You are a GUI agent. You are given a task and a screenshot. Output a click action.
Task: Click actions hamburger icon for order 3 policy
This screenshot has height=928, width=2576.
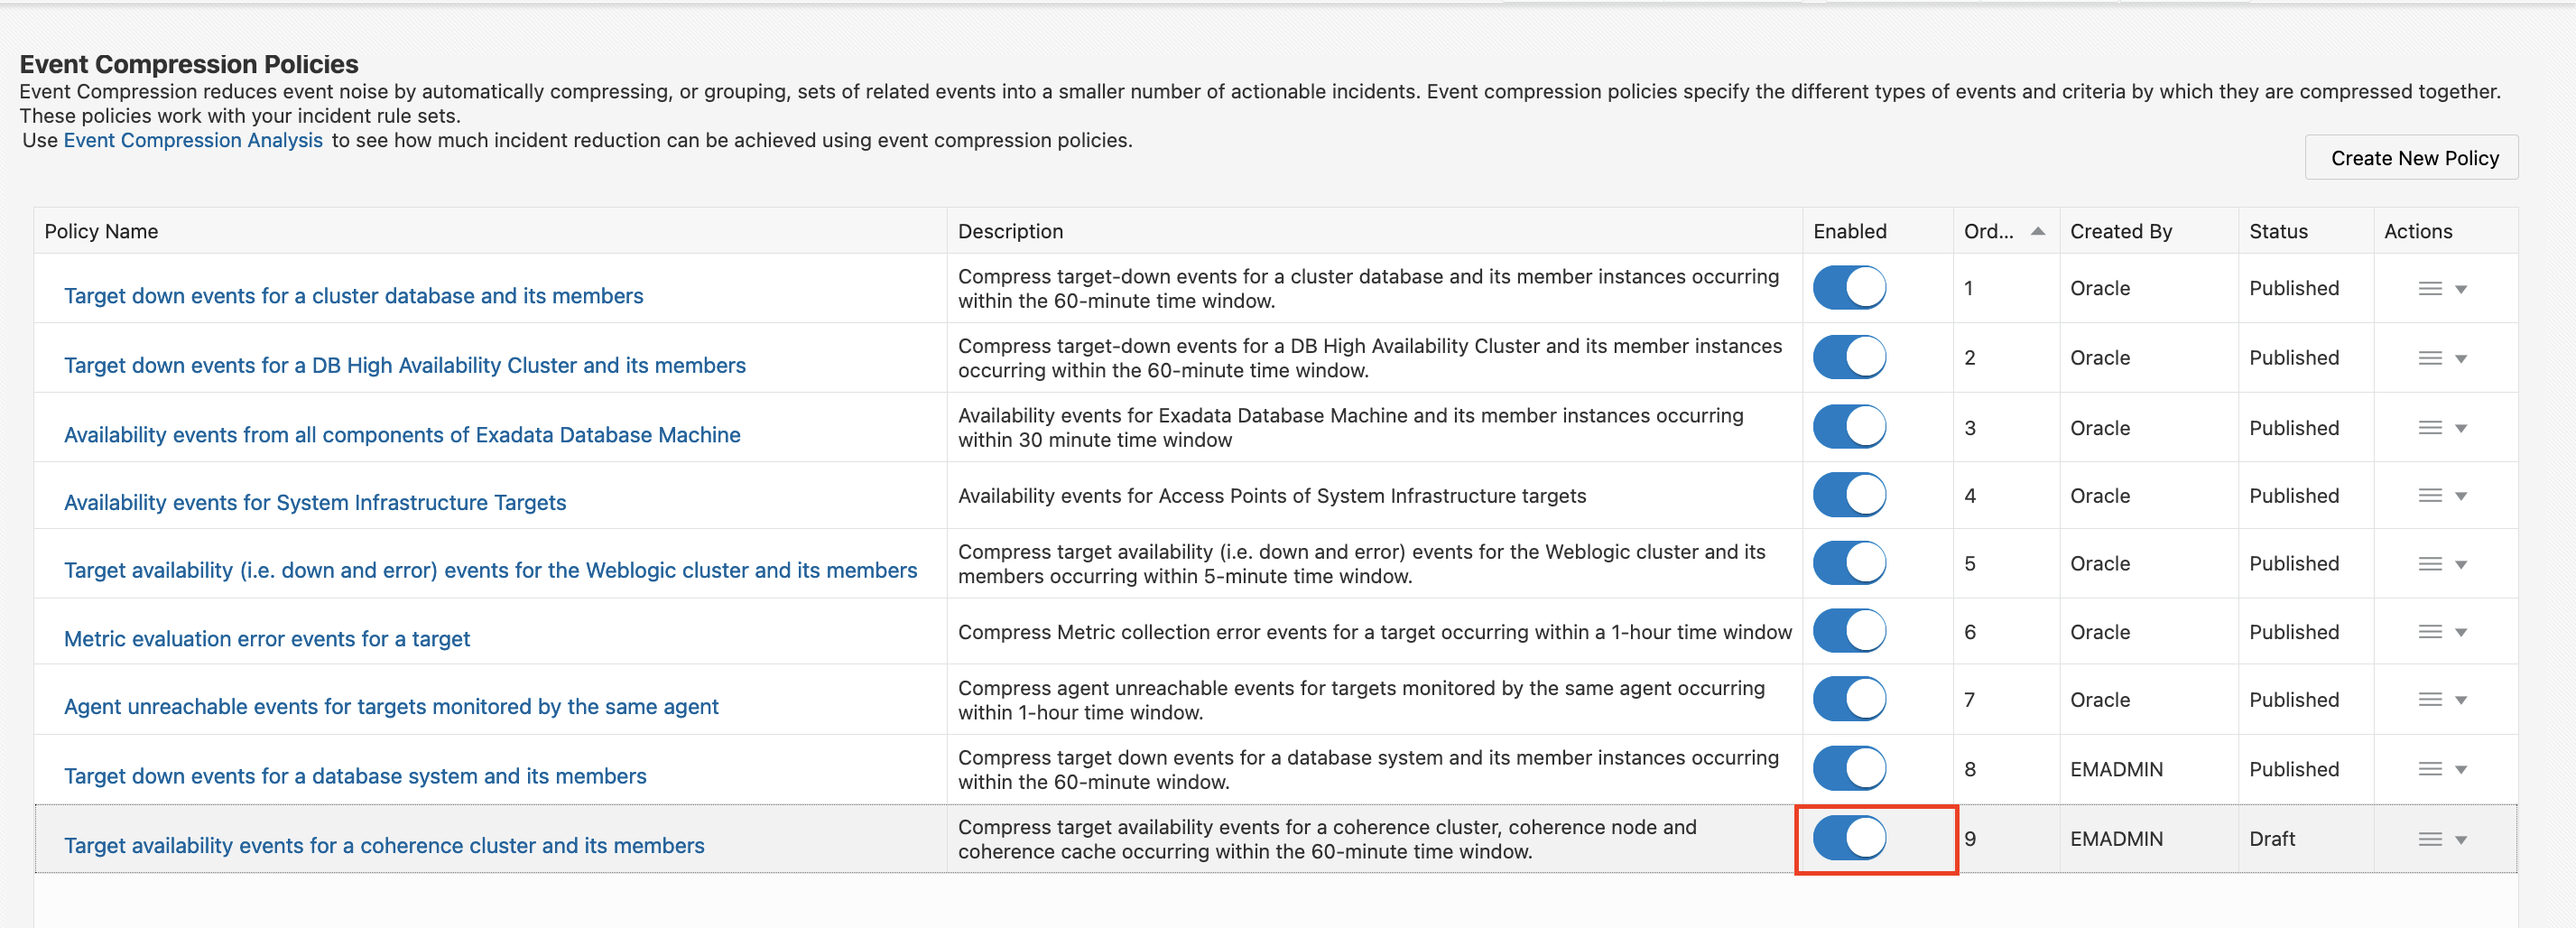(2430, 428)
